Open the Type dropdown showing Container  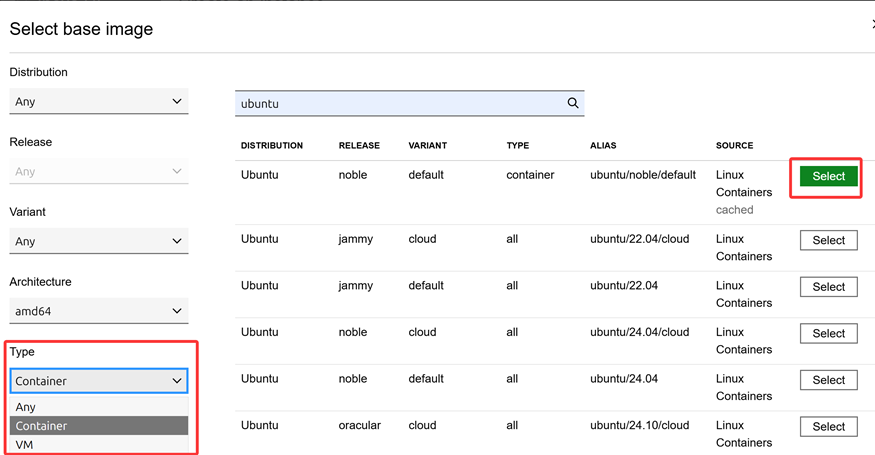point(99,381)
